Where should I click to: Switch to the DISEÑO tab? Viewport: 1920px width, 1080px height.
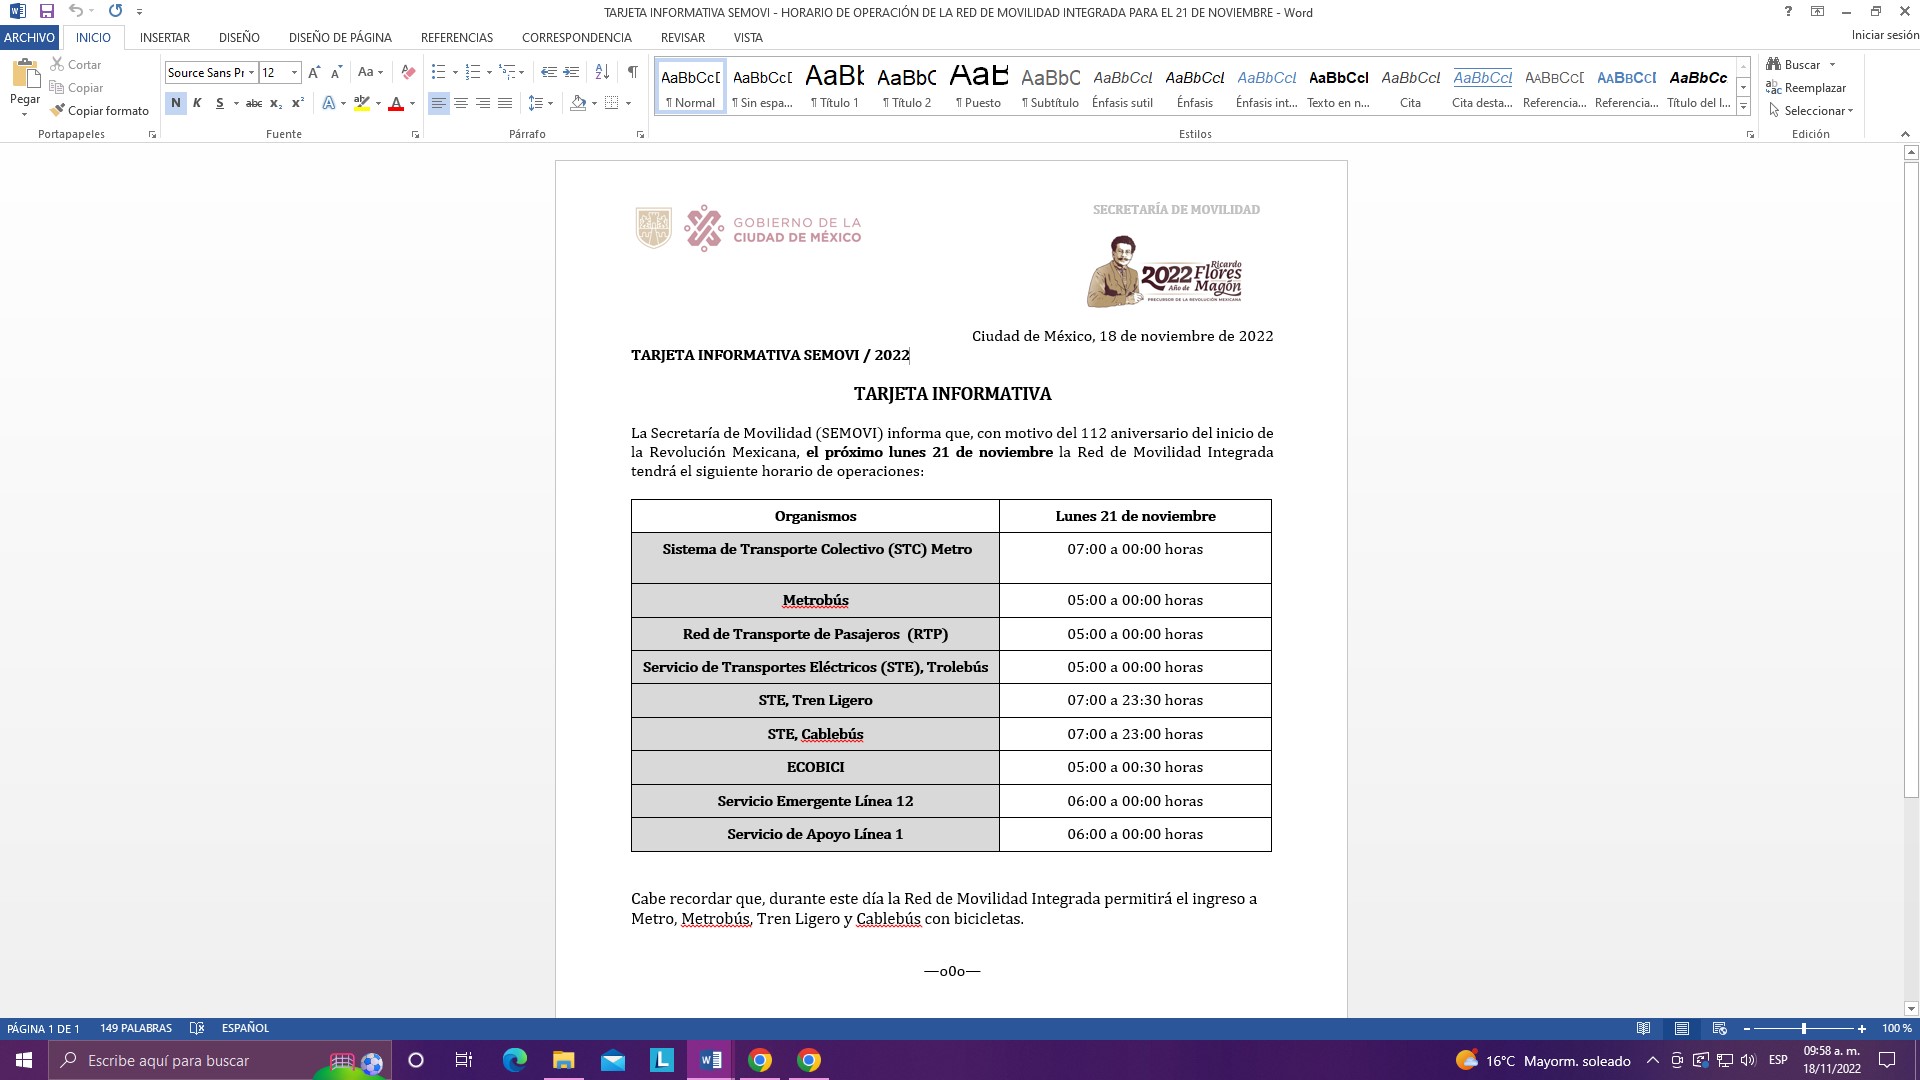pyautogui.click(x=239, y=37)
